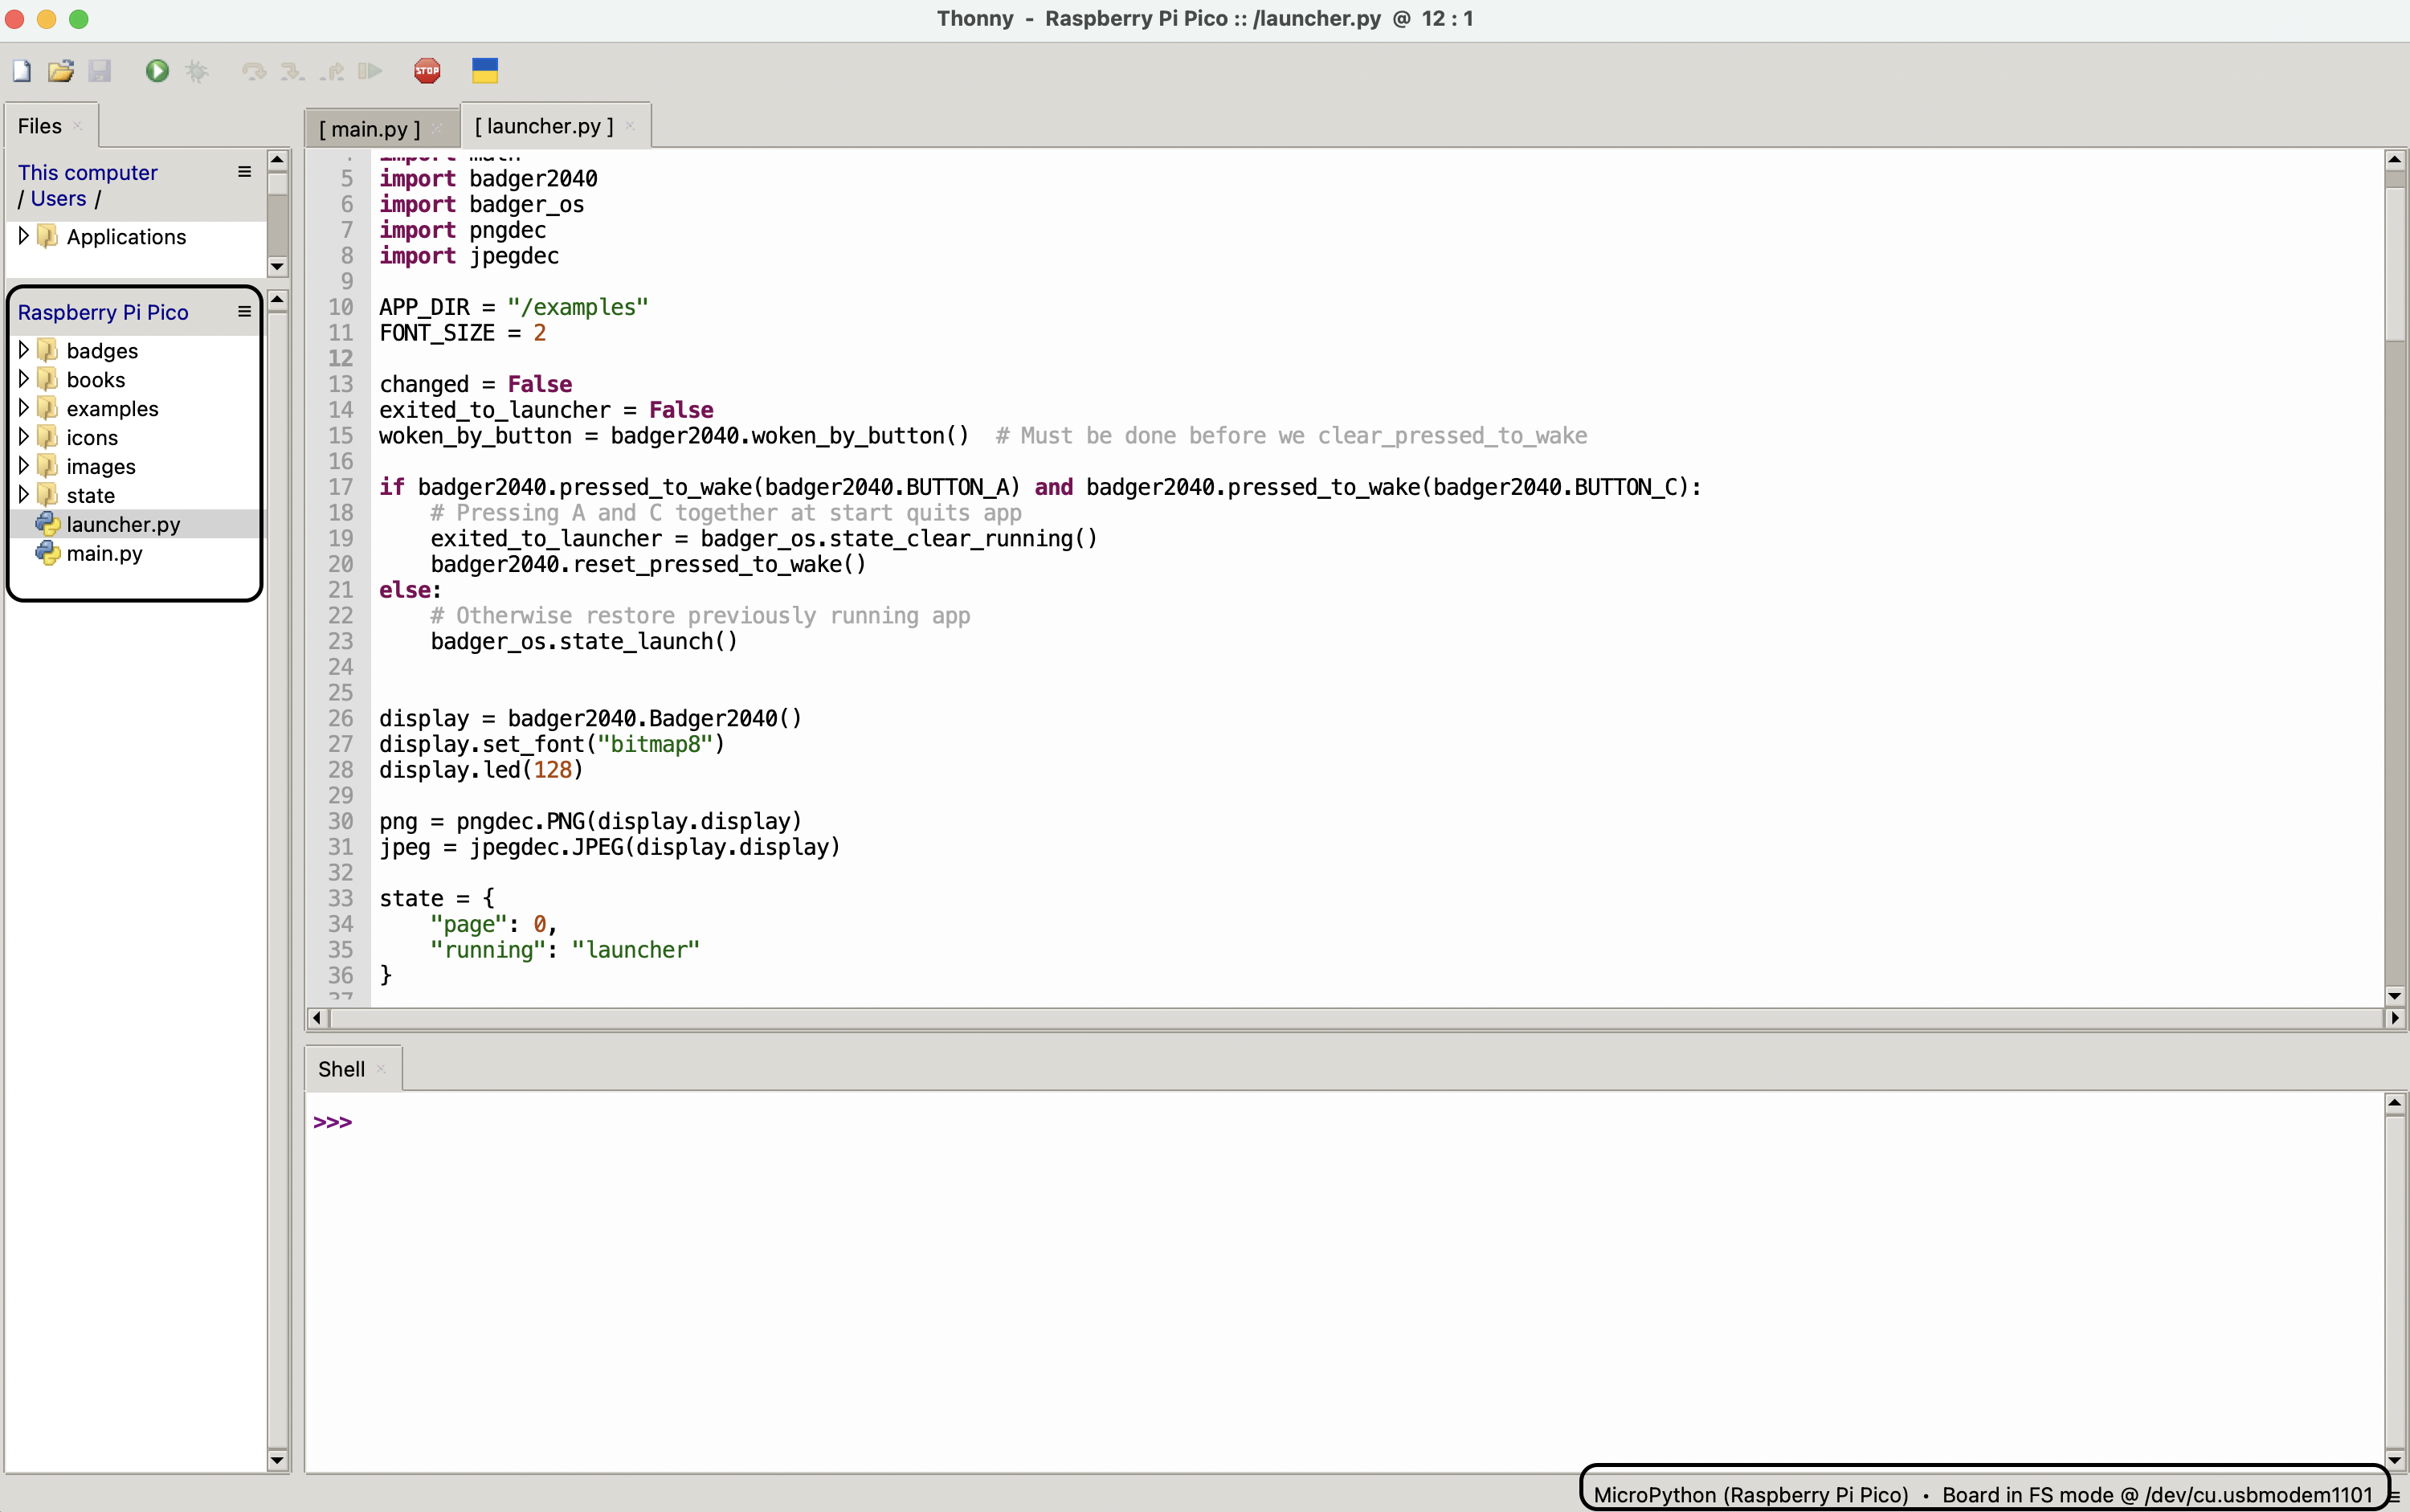Click line 12 in the code editor
2410x1512 pixels.
(x=1375, y=358)
